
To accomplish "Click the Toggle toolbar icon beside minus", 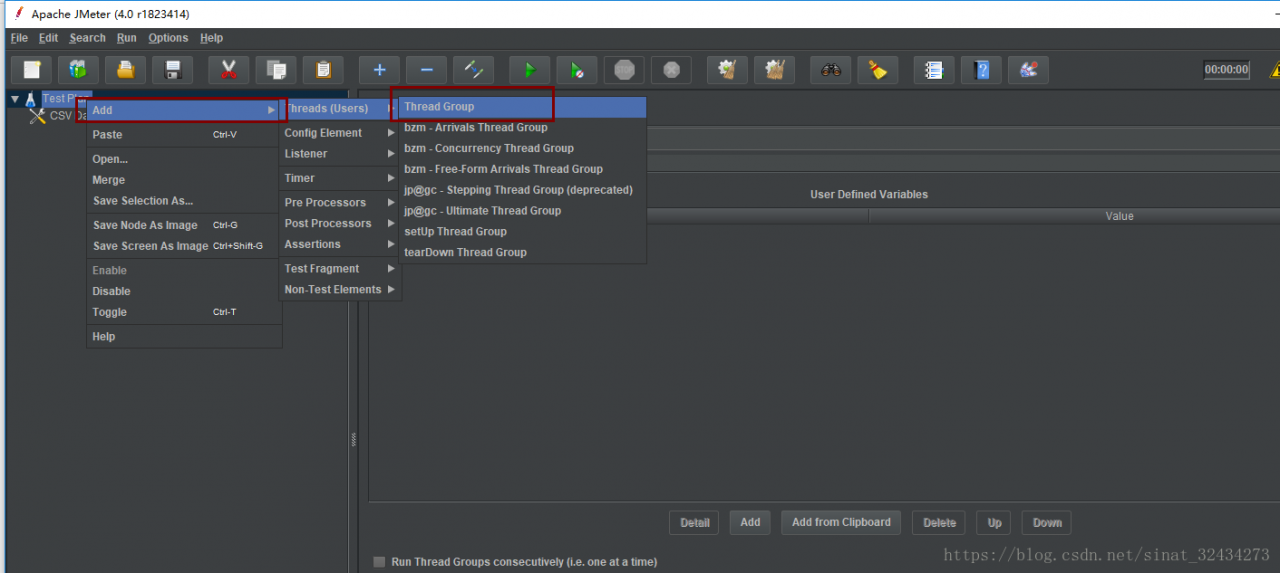I will coord(473,70).
